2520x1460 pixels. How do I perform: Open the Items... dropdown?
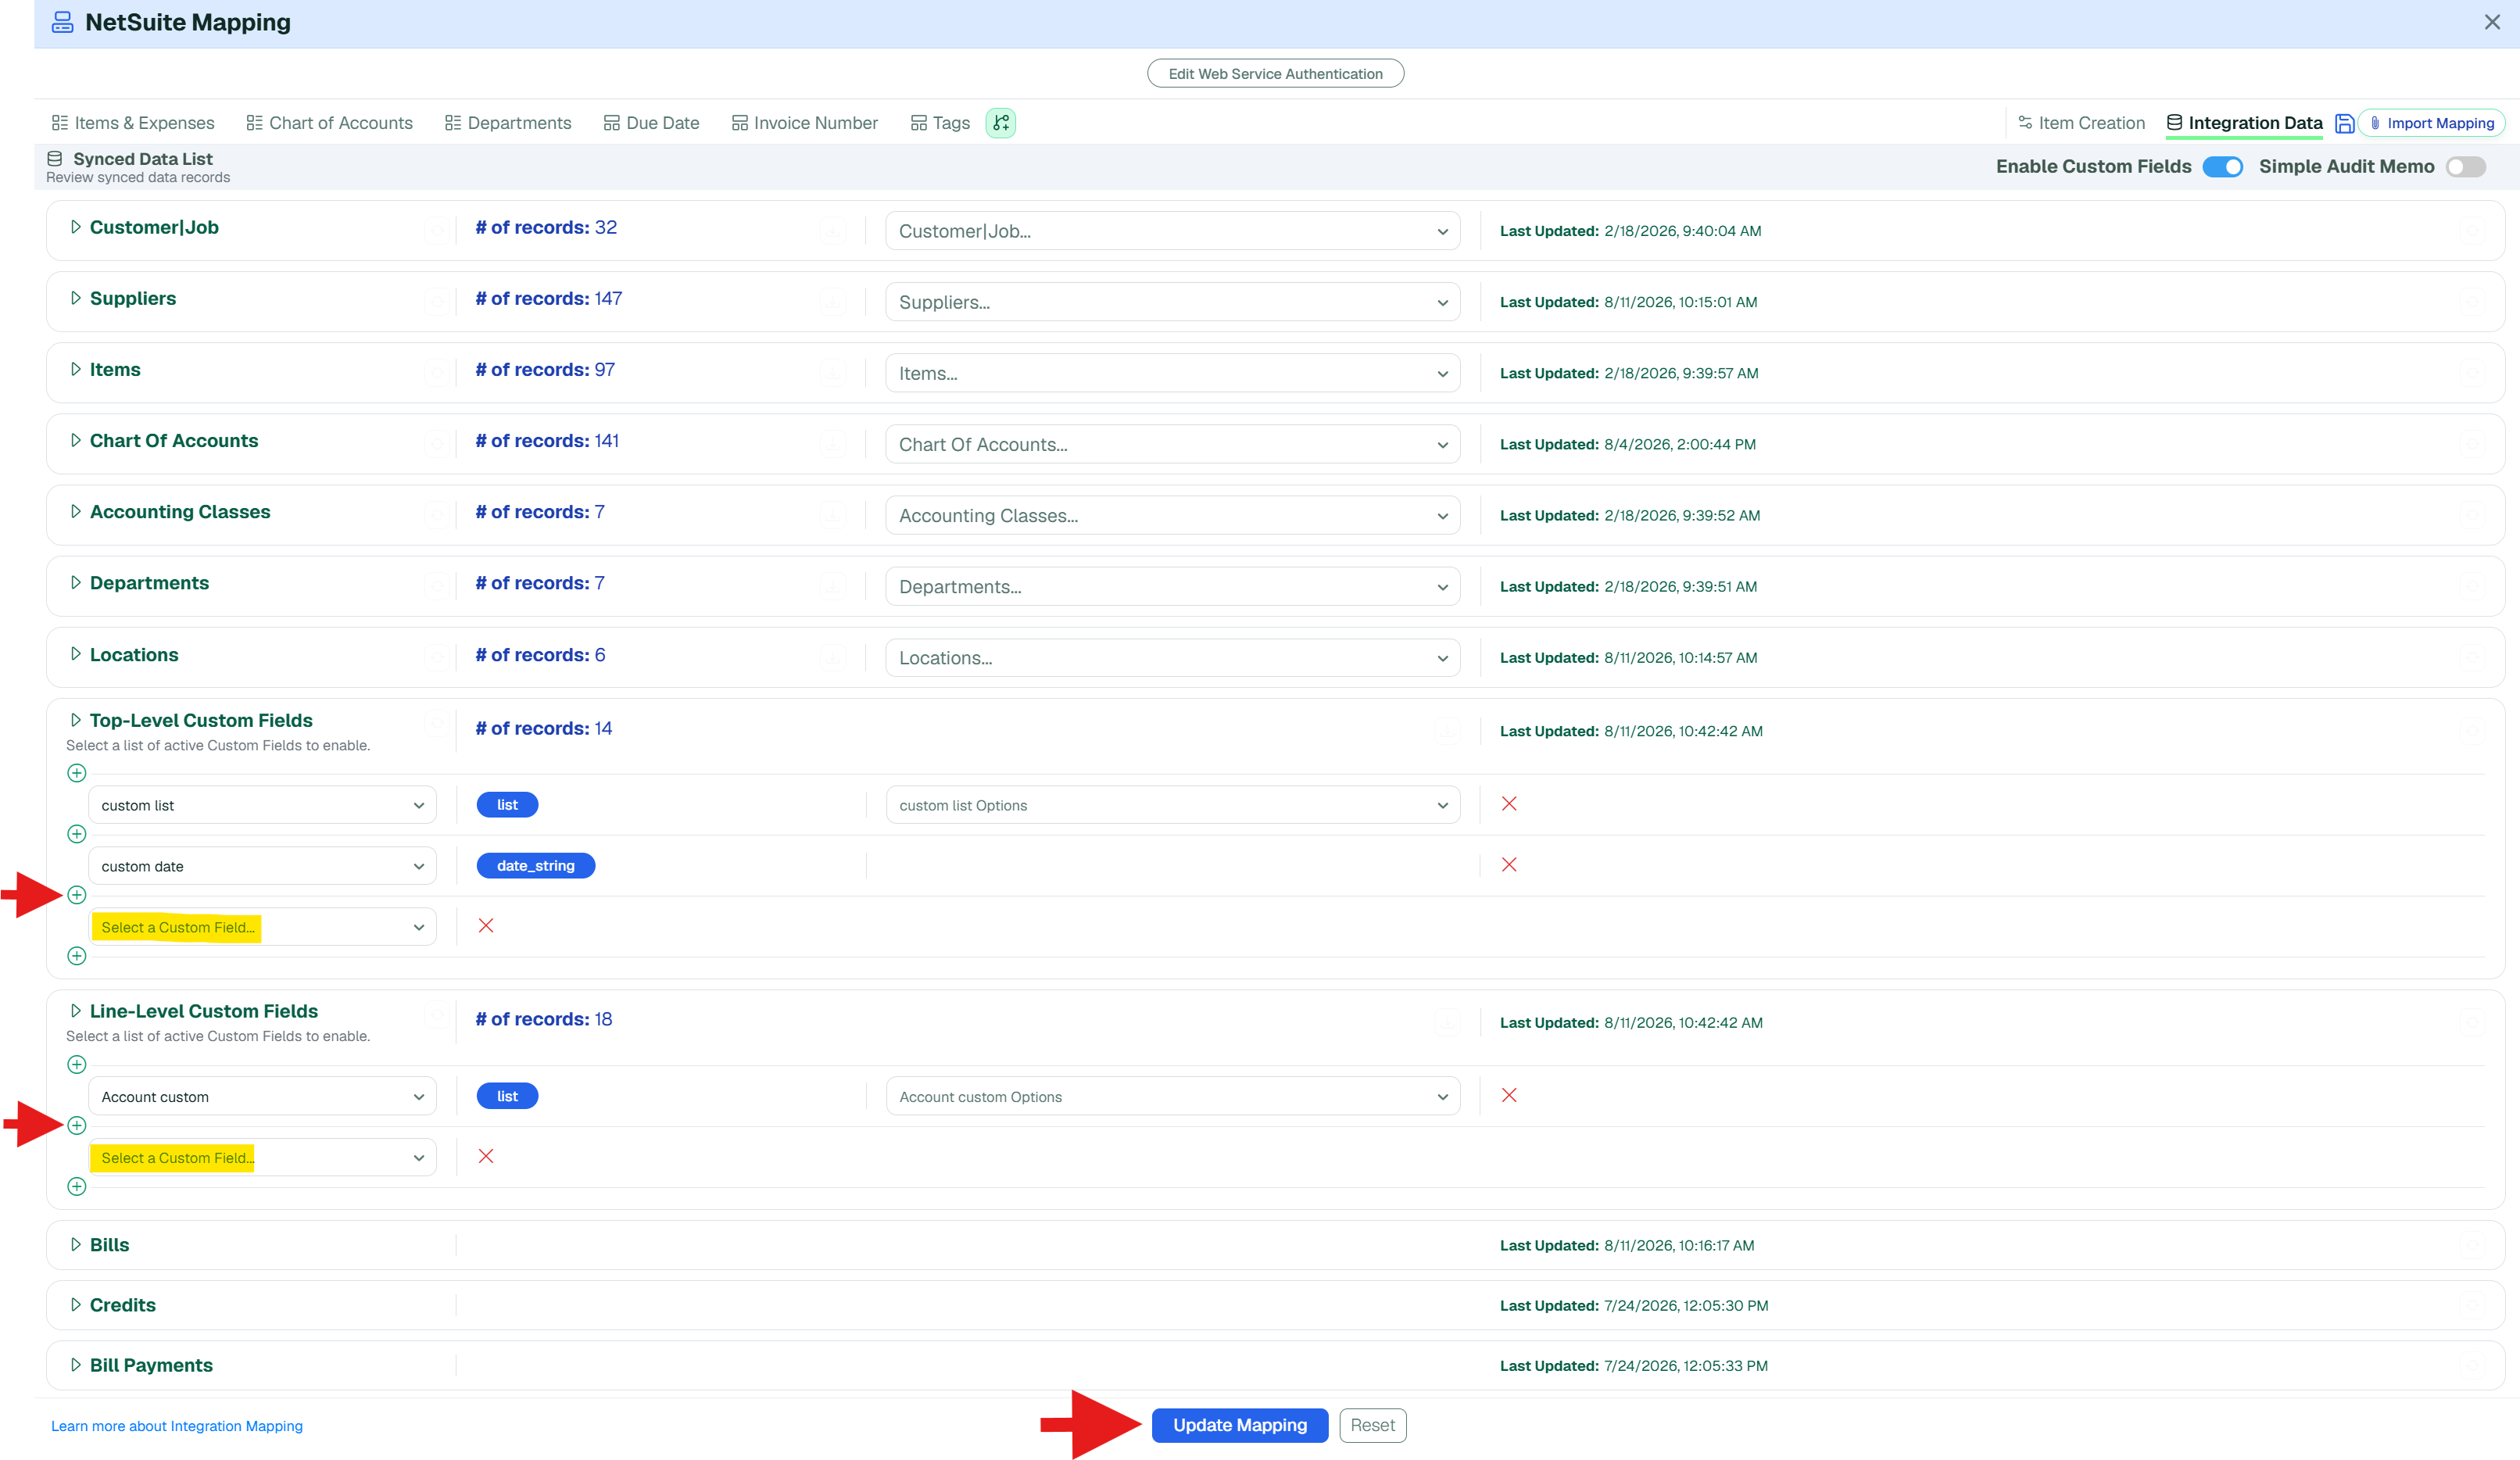point(1172,373)
